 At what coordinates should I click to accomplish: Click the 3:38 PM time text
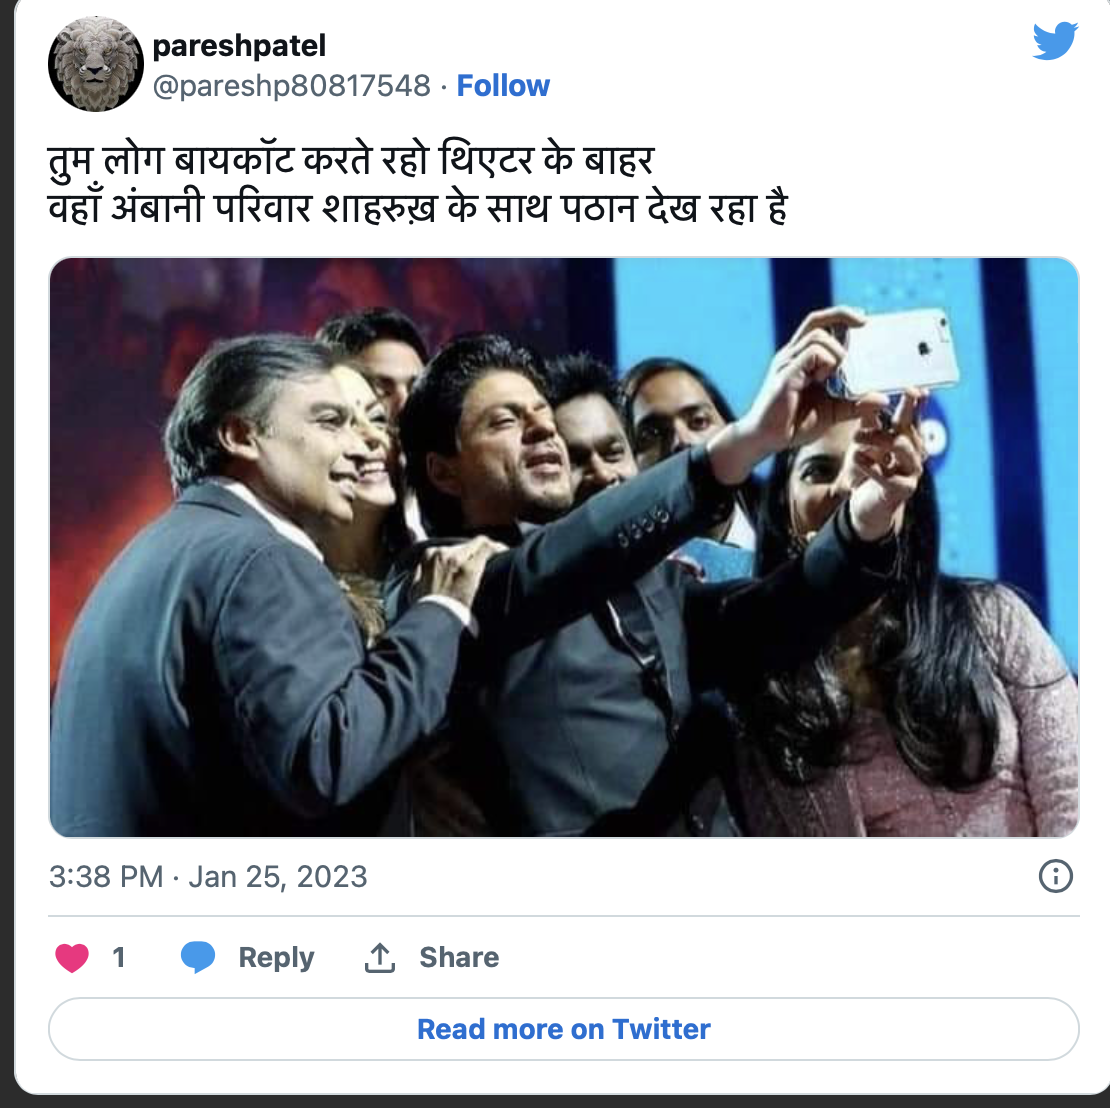coord(105,877)
